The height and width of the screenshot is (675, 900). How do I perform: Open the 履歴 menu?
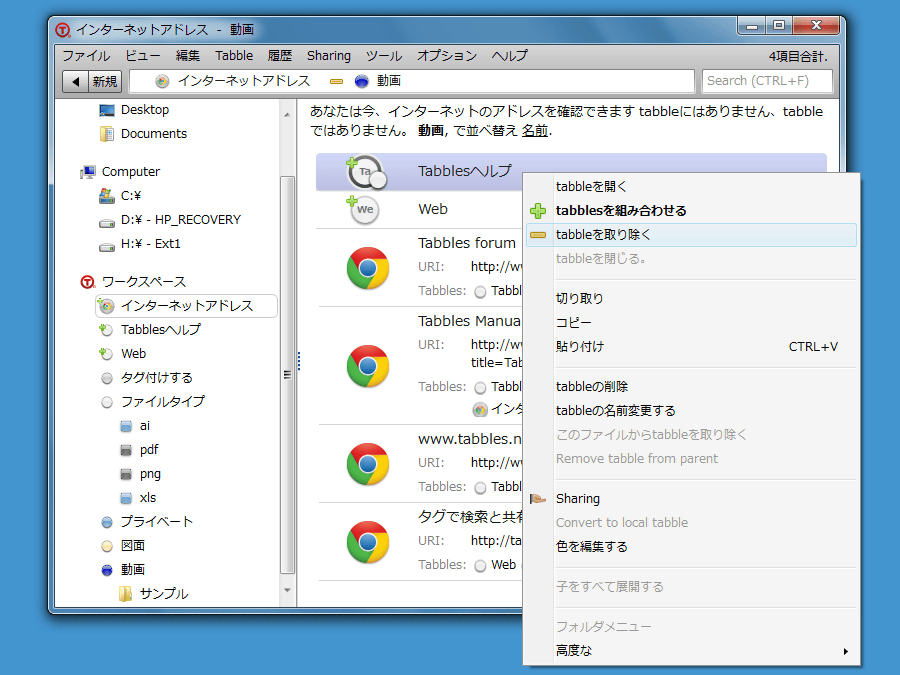pyautogui.click(x=280, y=56)
